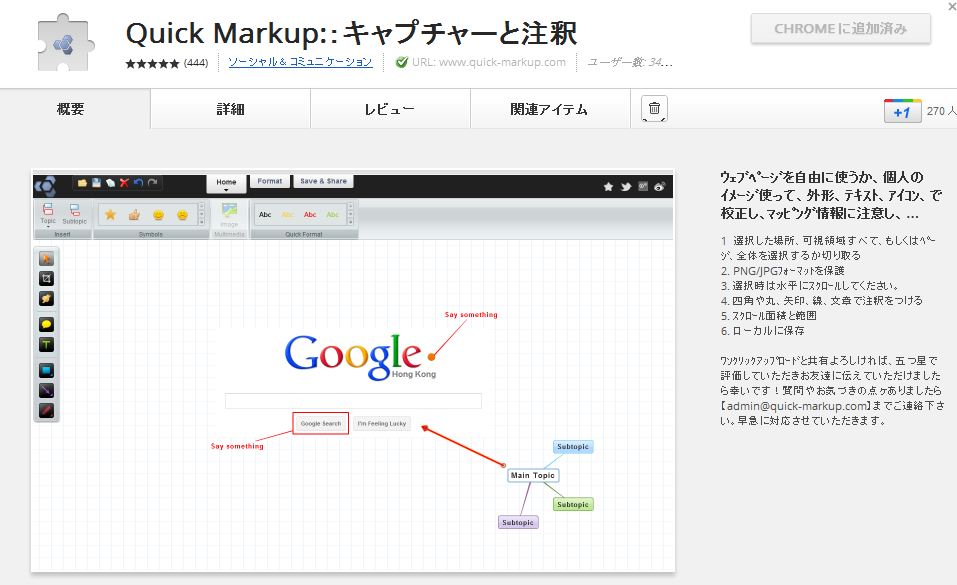Click the grey redo arrow in preview toolbar

pyautogui.click(x=153, y=183)
